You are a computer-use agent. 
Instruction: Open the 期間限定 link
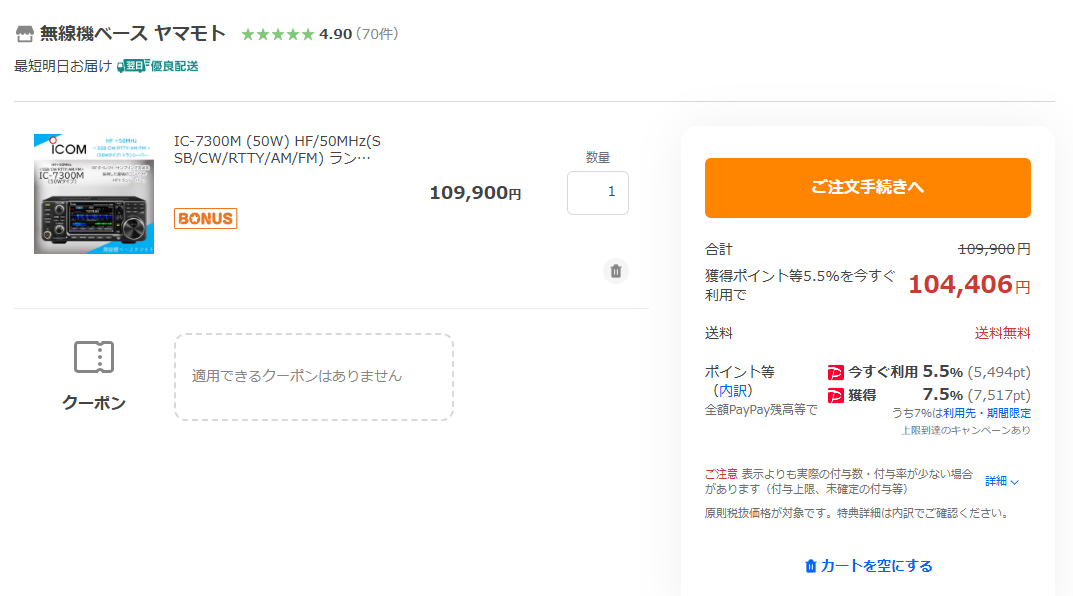pos(1009,413)
